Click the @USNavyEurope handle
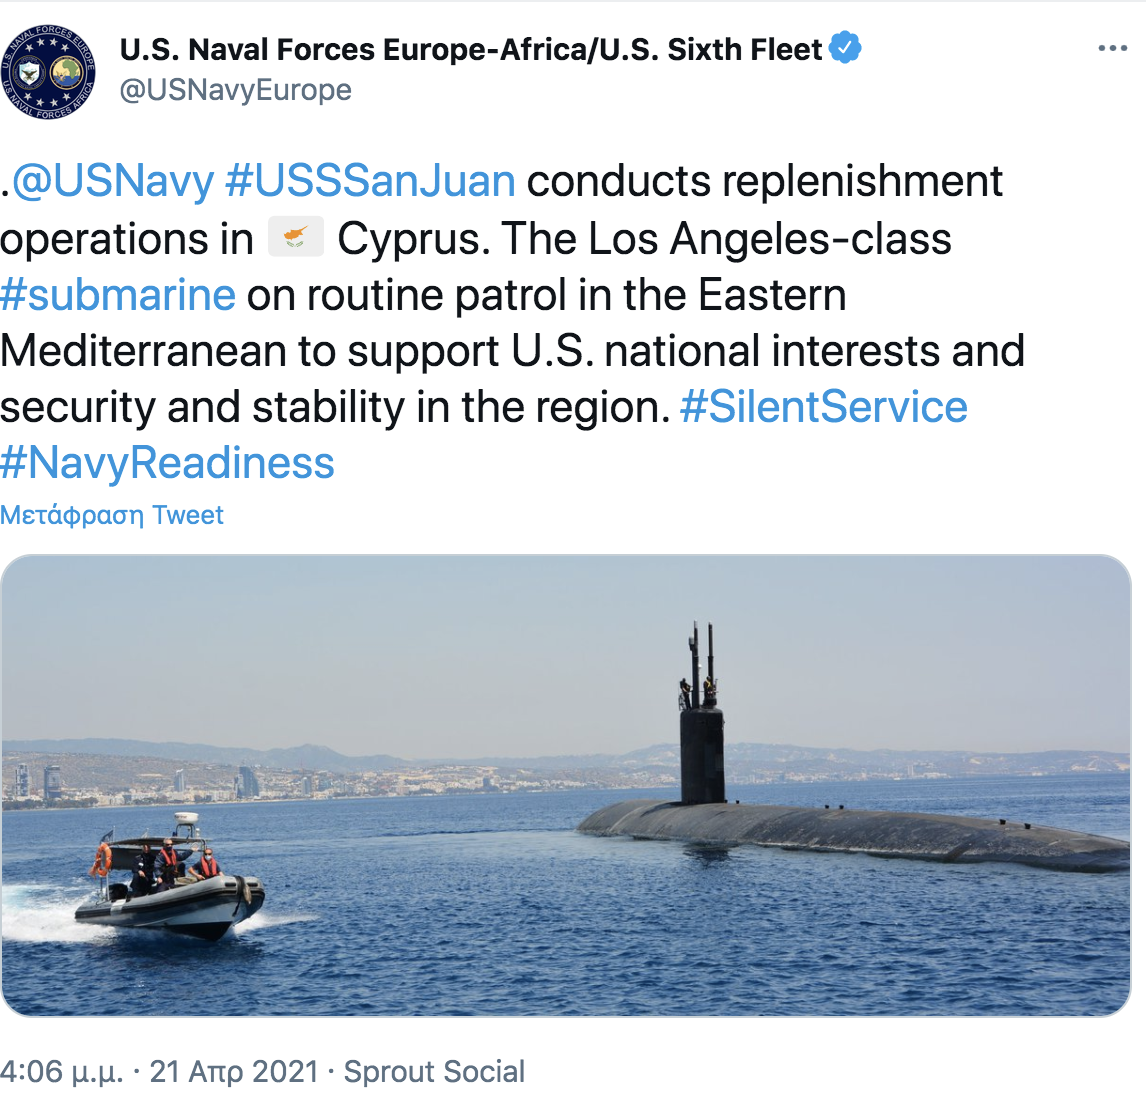Image resolution: width=1146 pixels, height=1106 pixels. pyautogui.click(x=235, y=90)
